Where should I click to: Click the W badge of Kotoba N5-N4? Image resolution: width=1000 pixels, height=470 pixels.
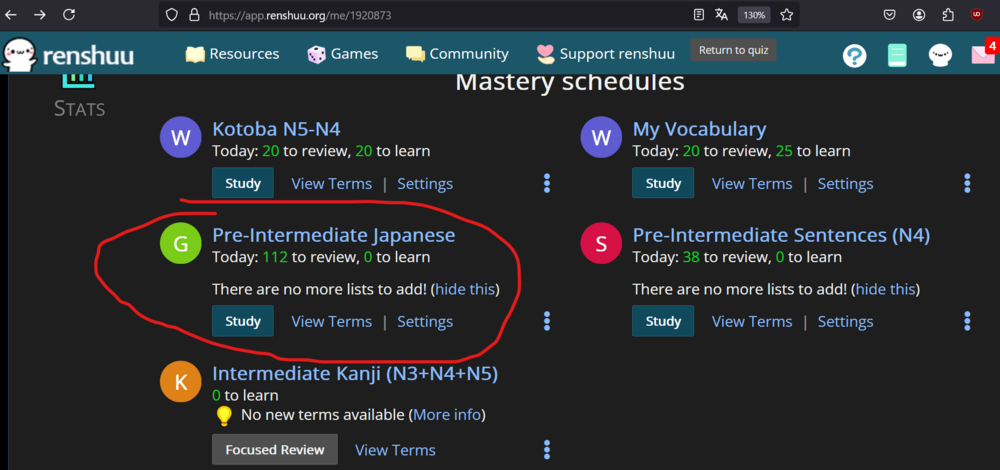point(181,138)
